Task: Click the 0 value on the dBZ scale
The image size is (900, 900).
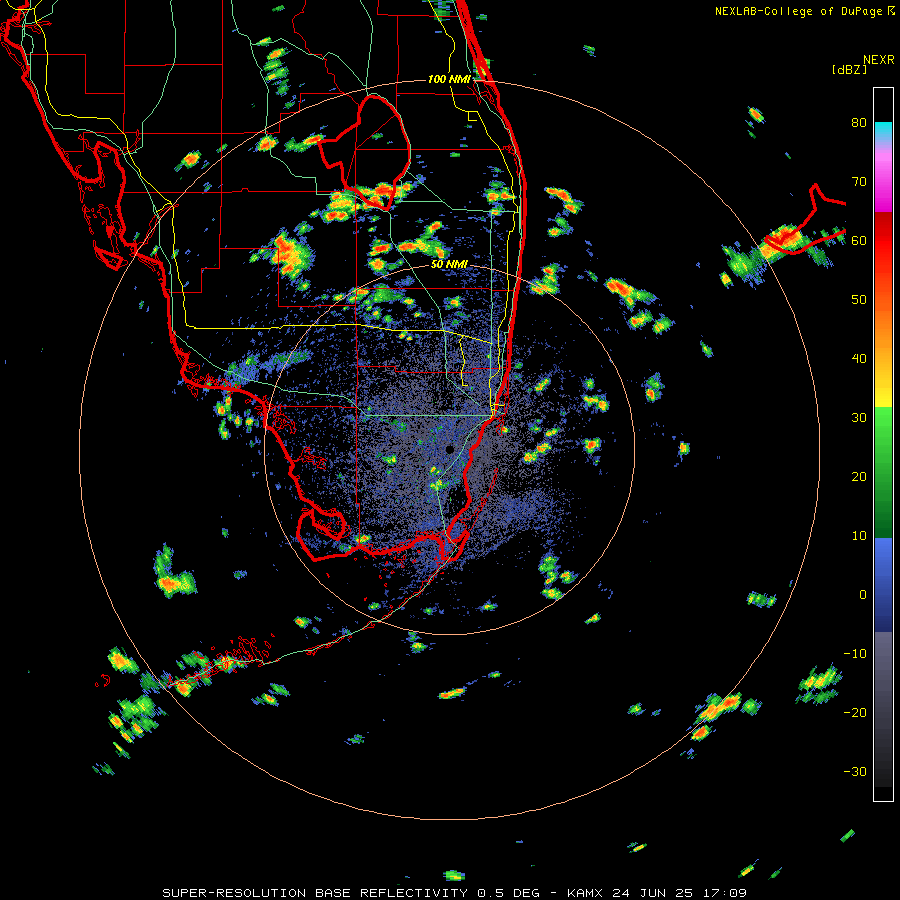Action: tap(863, 595)
